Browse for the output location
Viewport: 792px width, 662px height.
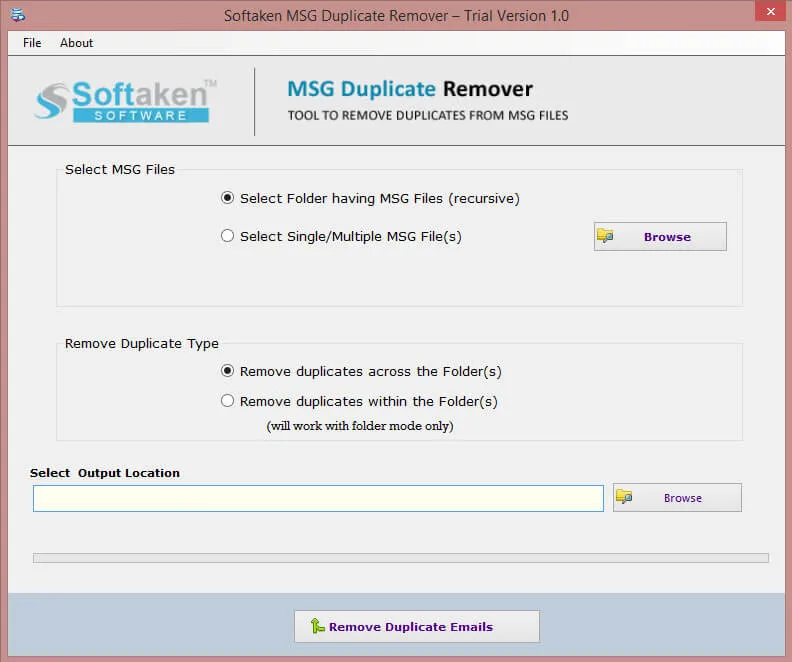[x=677, y=498]
